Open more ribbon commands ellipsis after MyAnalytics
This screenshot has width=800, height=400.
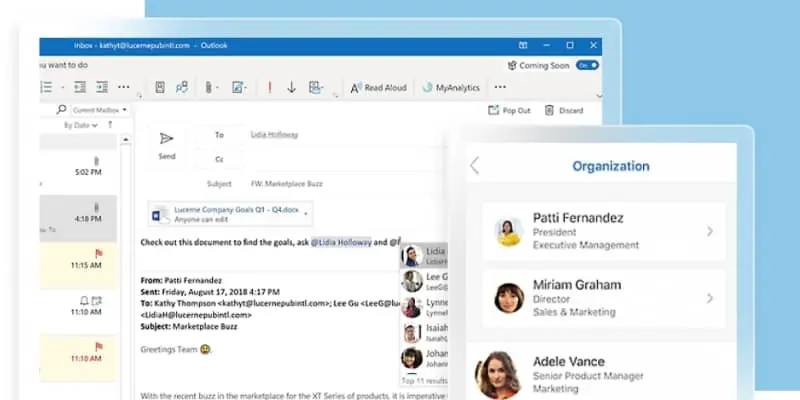500,87
